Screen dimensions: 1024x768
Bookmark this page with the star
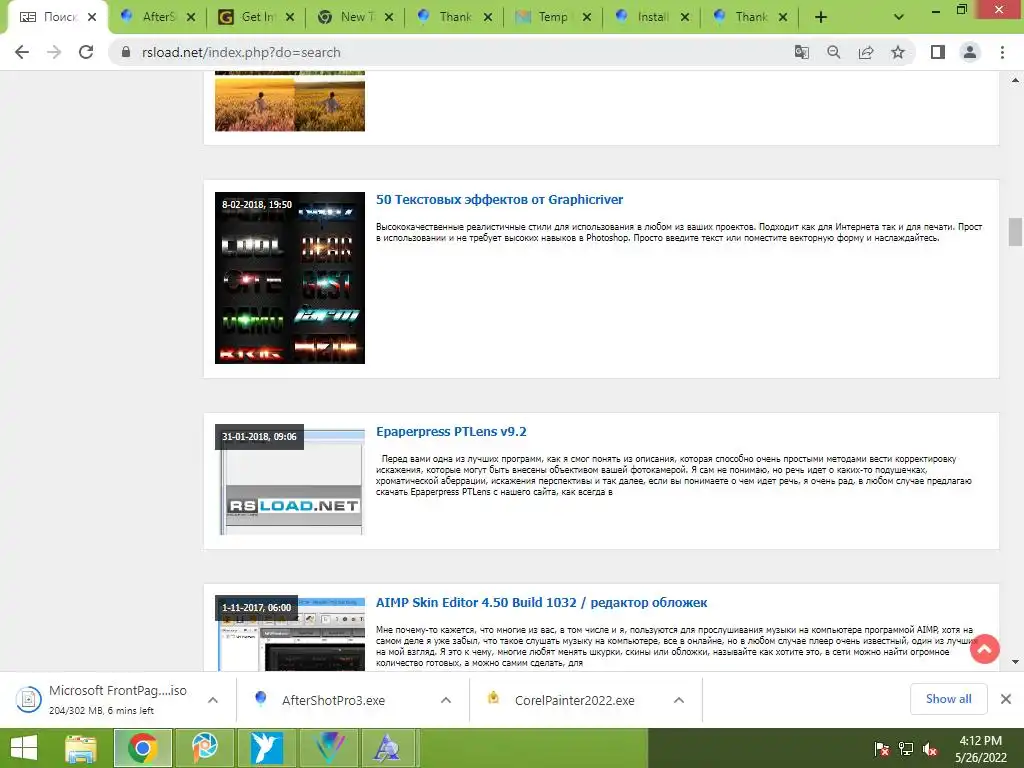coord(898,52)
